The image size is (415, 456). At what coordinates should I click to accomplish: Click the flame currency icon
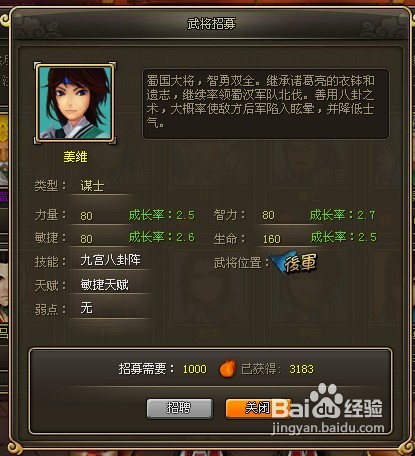point(227,369)
